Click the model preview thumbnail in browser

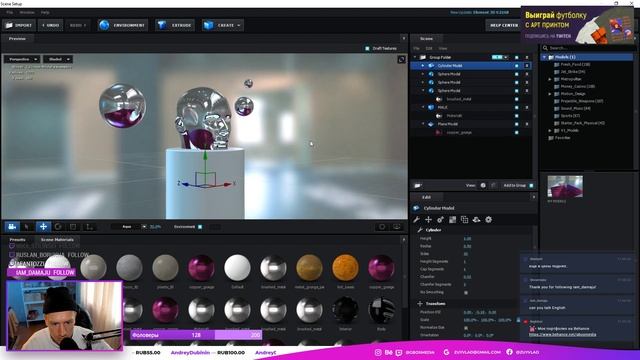tap(565, 187)
